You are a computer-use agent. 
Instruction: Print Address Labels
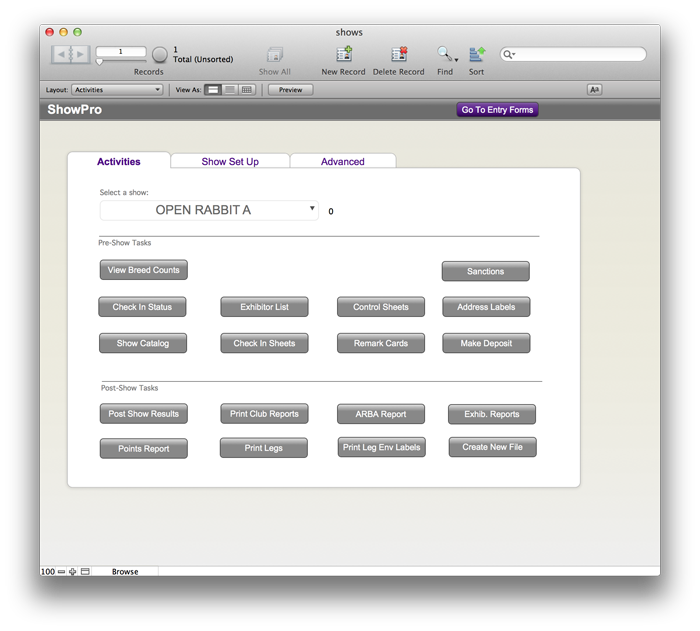click(x=486, y=307)
